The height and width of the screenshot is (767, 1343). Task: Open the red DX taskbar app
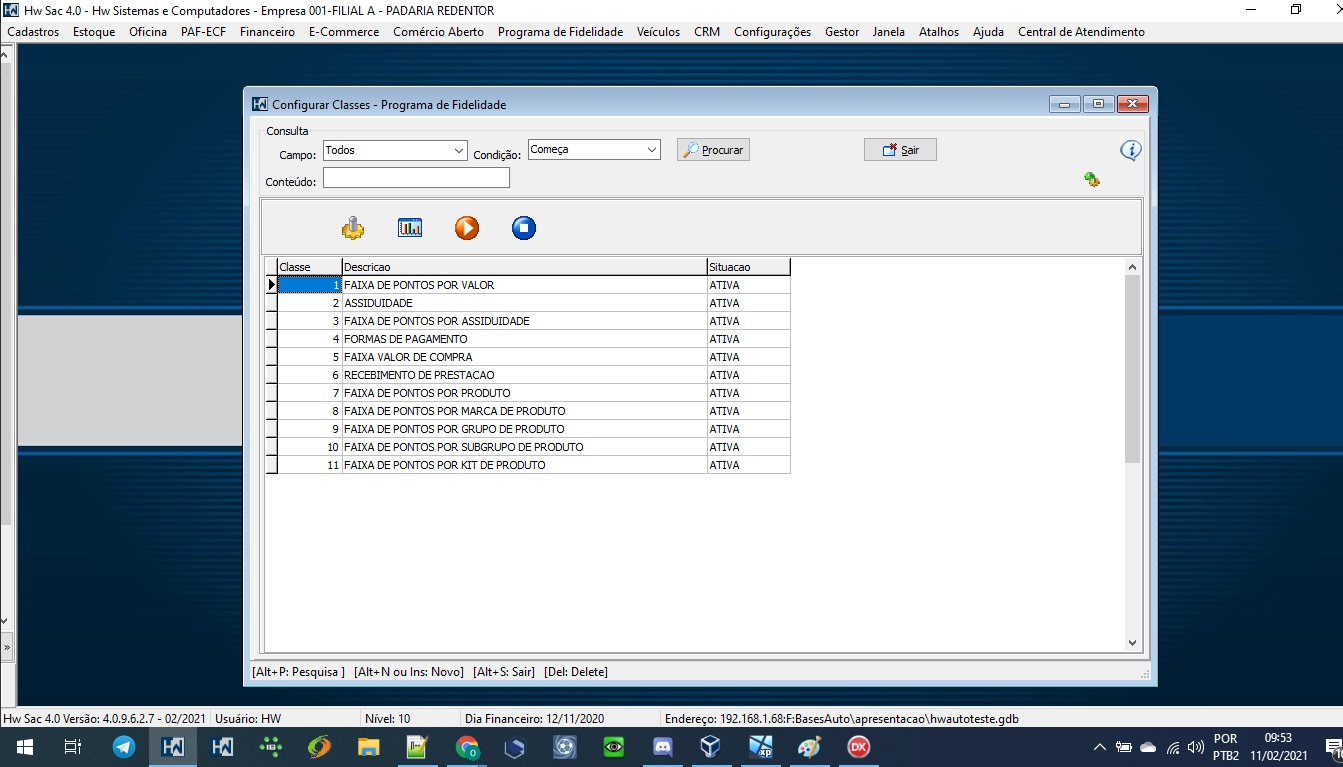click(x=858, y=746)
